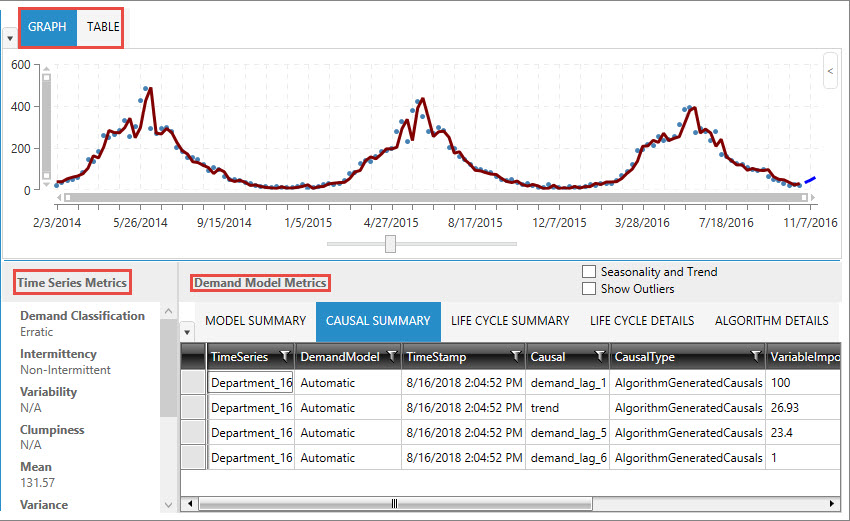
Task: Sort by CausalType column header
Action: 645,357
